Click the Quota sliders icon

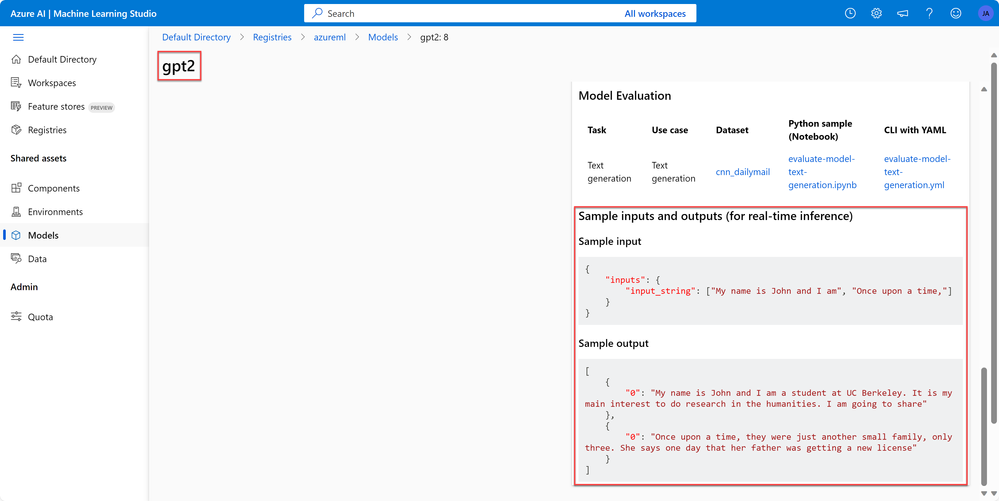(17, 317)
